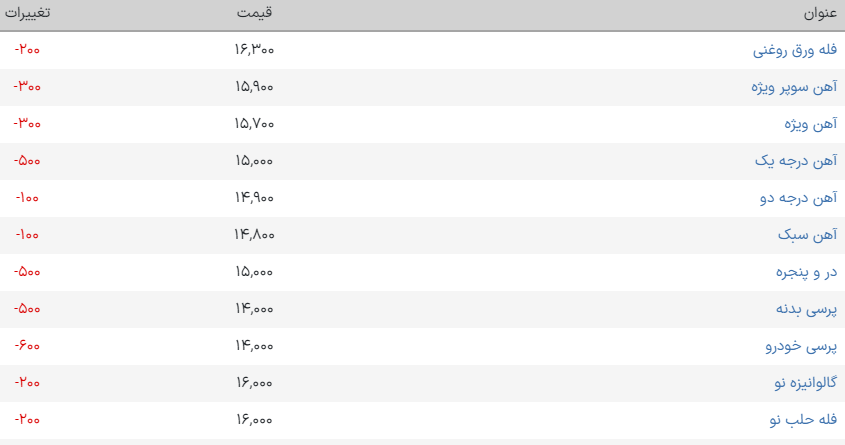Open the فله ورق روغنی link

pos(795,50)
